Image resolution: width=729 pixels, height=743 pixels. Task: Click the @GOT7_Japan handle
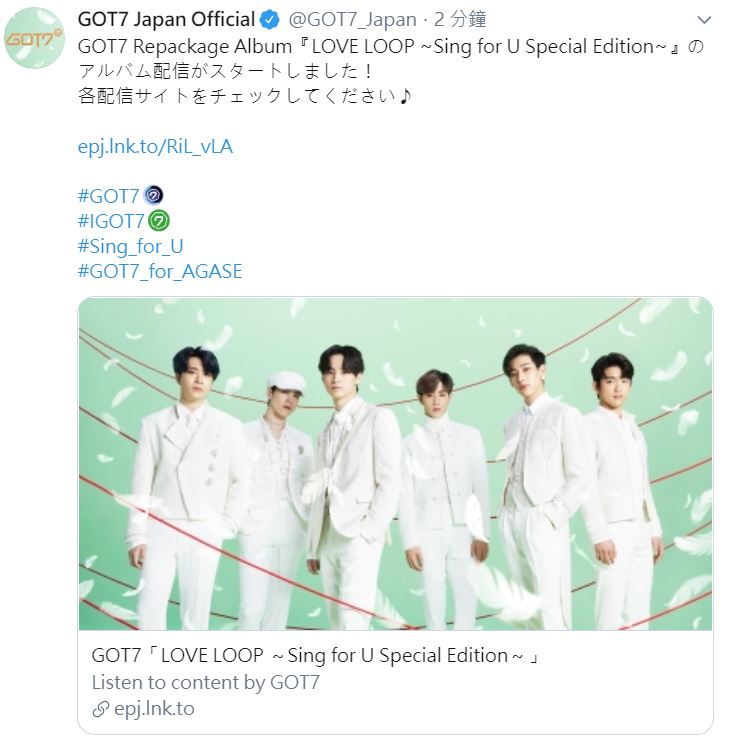[x=352, y=20]
